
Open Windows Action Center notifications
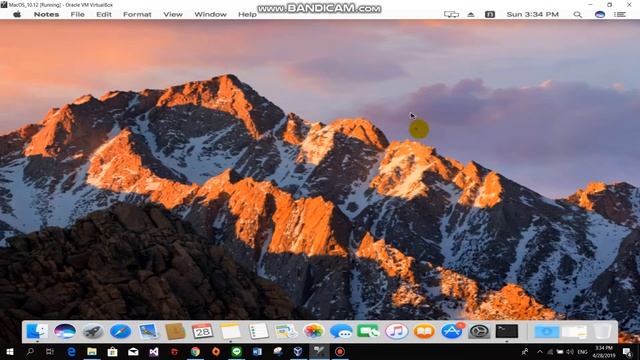(627, 351)
